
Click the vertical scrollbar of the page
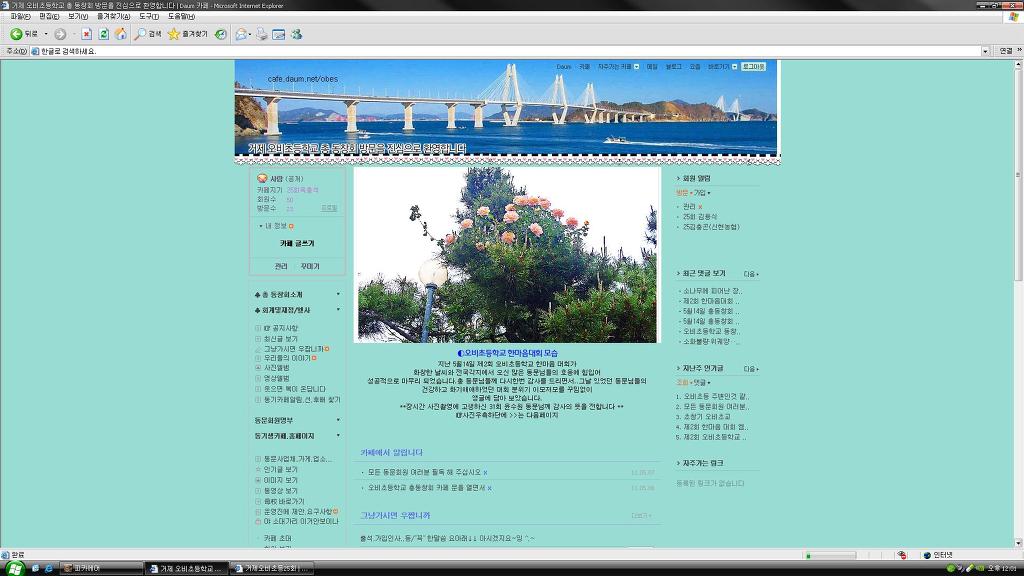pyautogui.click(x=1018, y=302)
